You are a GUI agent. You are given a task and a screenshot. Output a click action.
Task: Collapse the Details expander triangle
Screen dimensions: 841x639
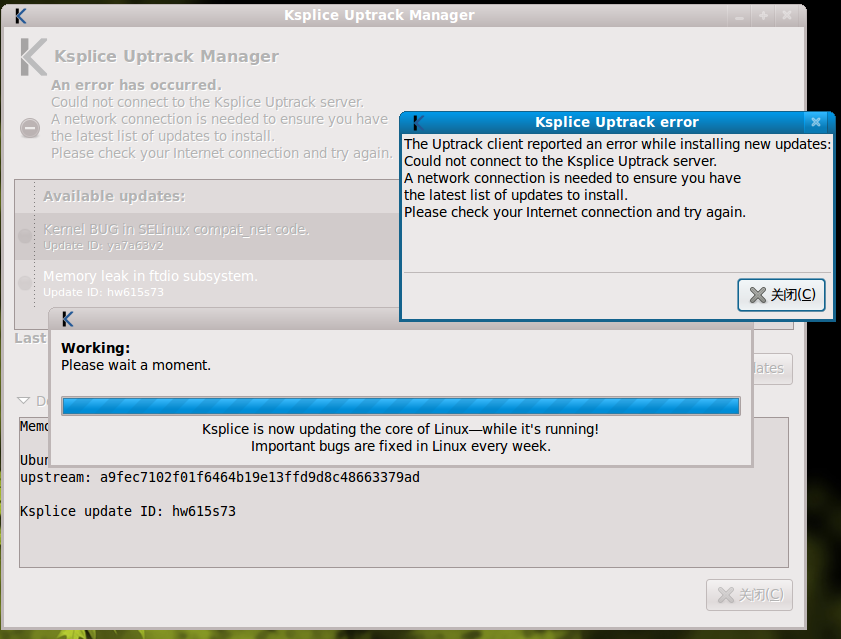click(x=23, y=400)
